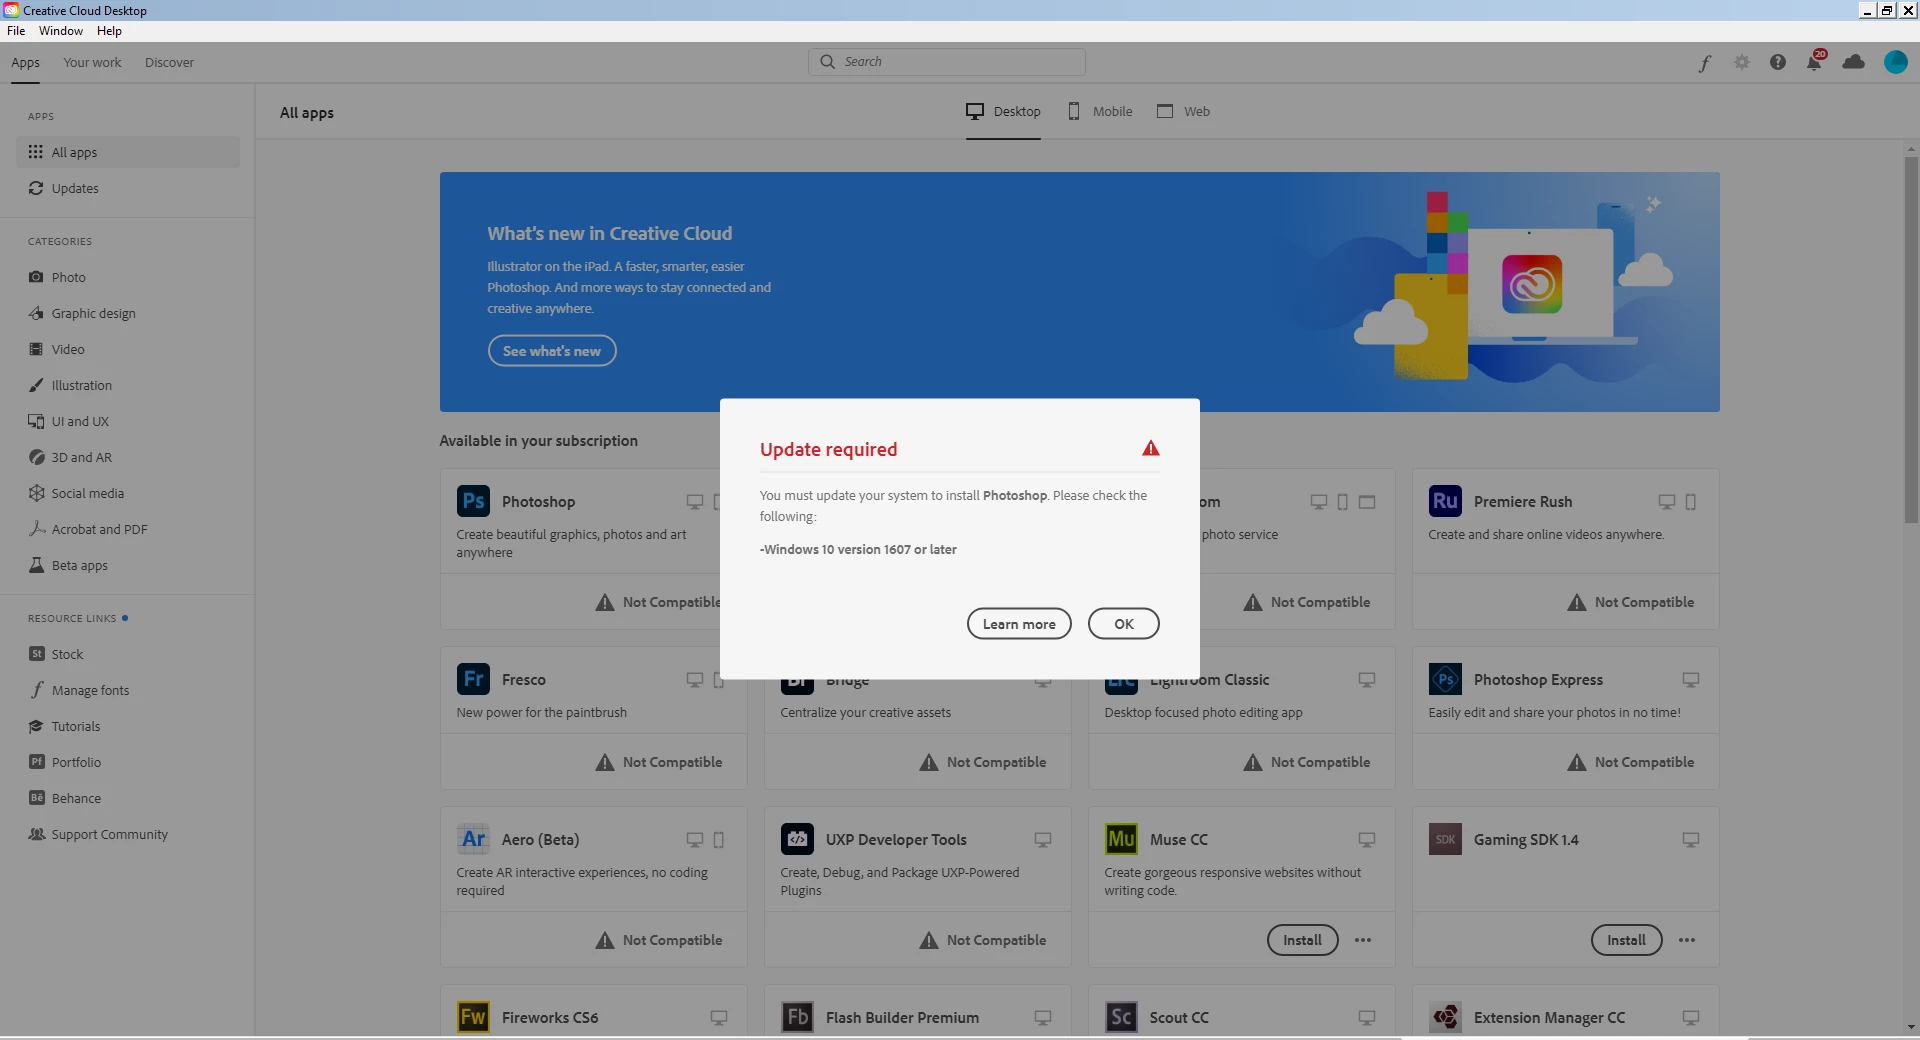
Task: Select the Graphic design category
Action: (128, 313)
